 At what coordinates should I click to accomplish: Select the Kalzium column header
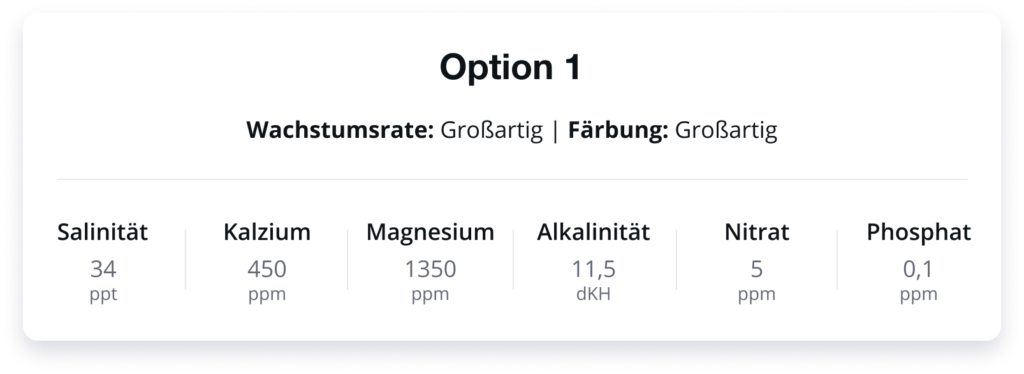[267, 232]
